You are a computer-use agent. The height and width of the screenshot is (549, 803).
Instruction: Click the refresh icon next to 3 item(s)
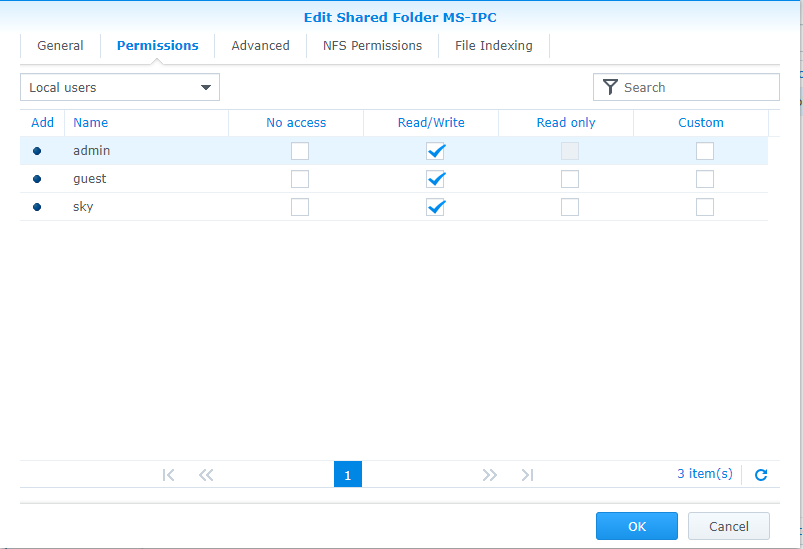[x=761, y=475]
